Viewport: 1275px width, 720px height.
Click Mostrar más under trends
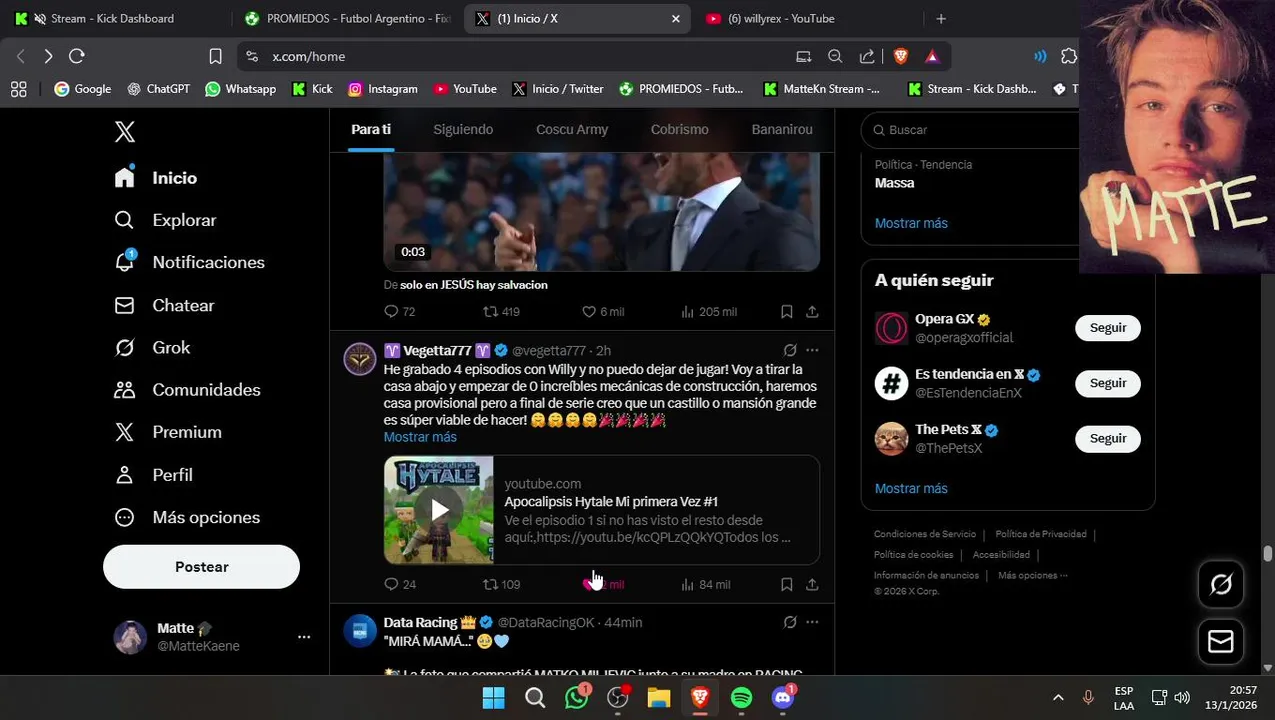911,223
